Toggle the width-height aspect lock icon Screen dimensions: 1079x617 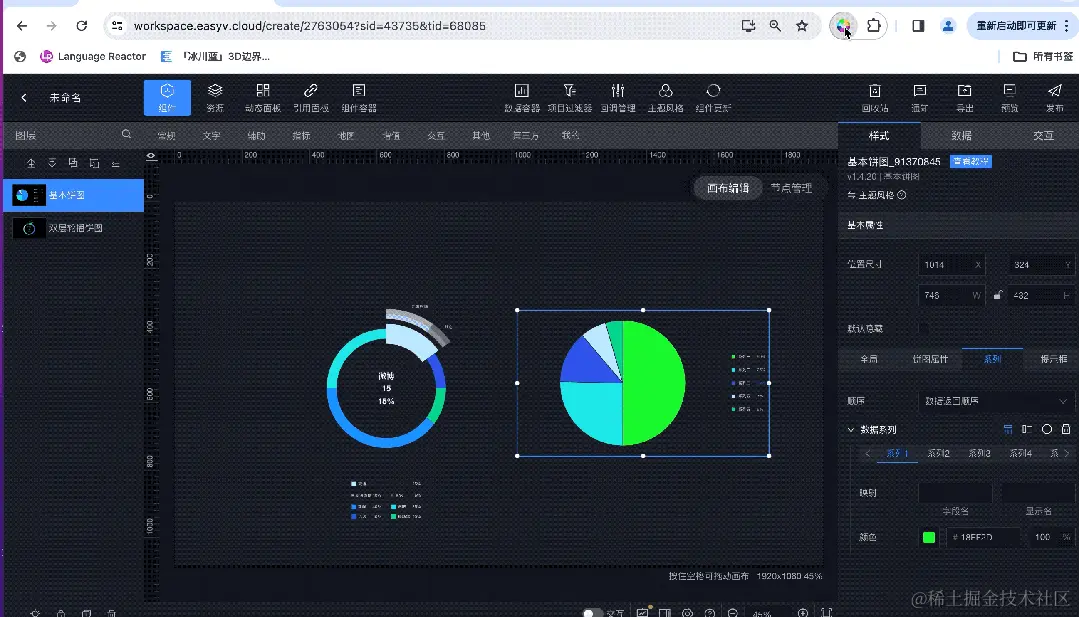click(997, 295)
